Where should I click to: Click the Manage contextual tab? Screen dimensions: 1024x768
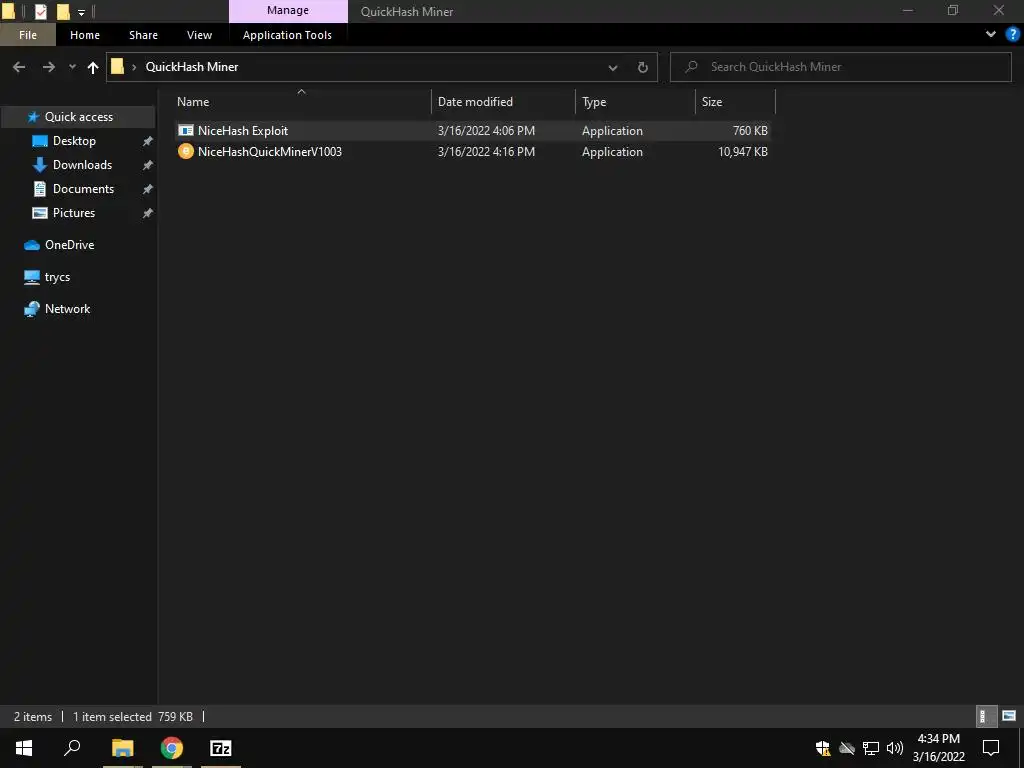coord(288,10)
